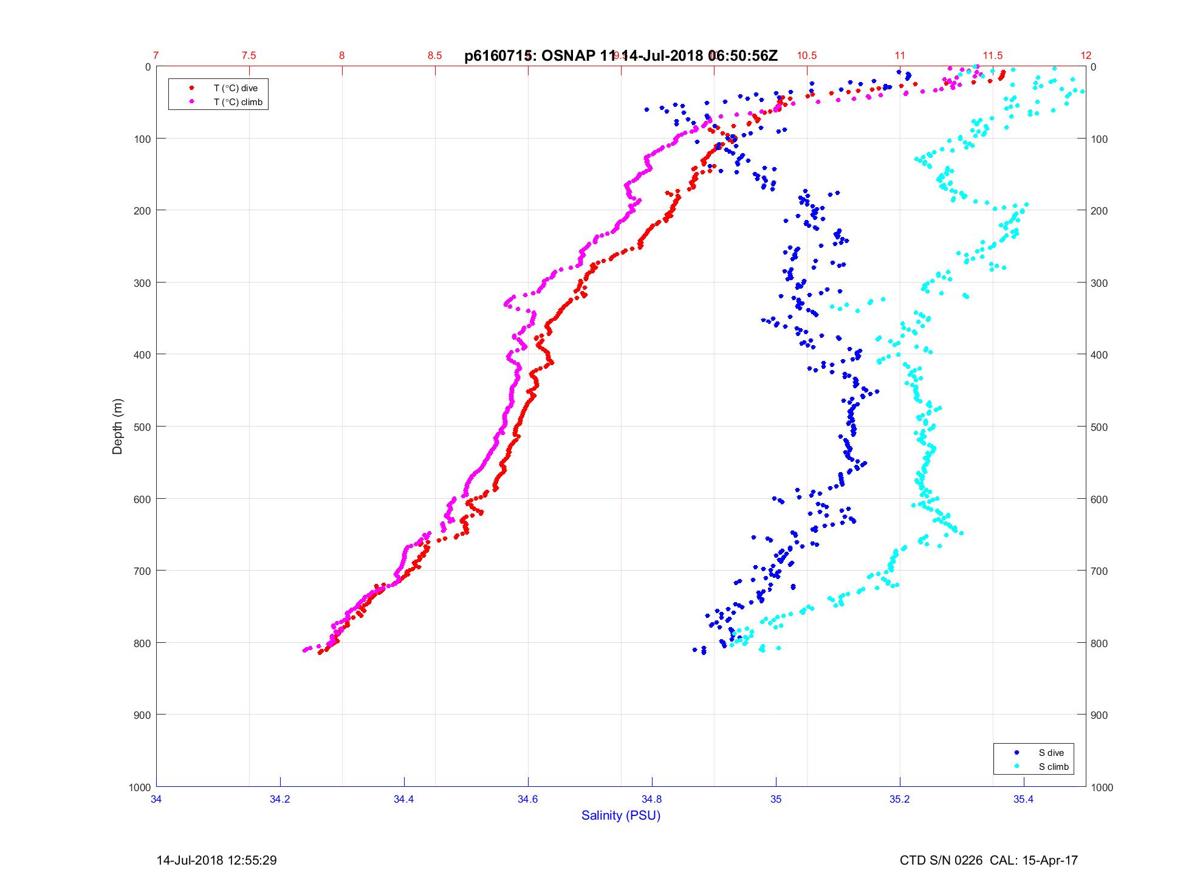The image size is (1200, 885).
Task: Click the plot title 'p6160715: OSNAP 11'
Action: [541, 56]
